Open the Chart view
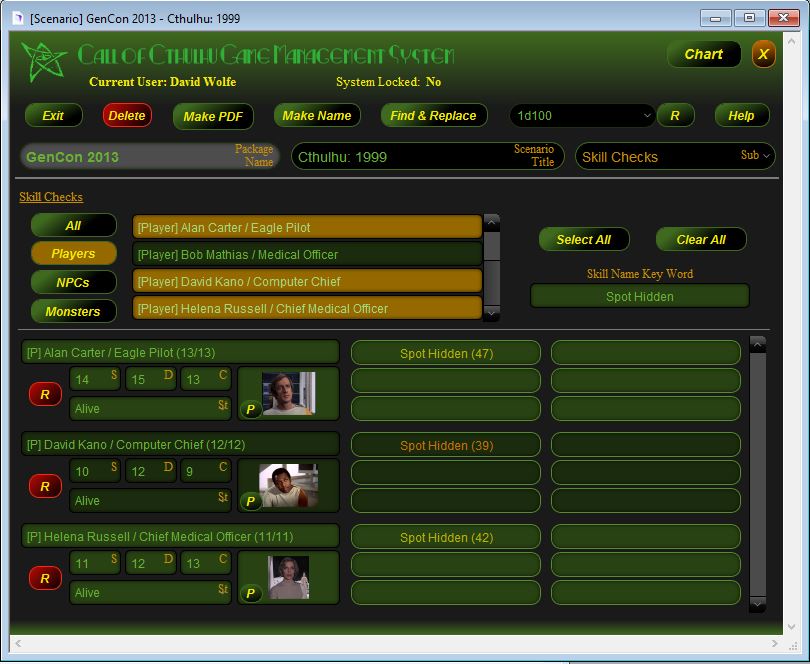The height and width of the screenshot is (664, 810). (x=704, y=54)
